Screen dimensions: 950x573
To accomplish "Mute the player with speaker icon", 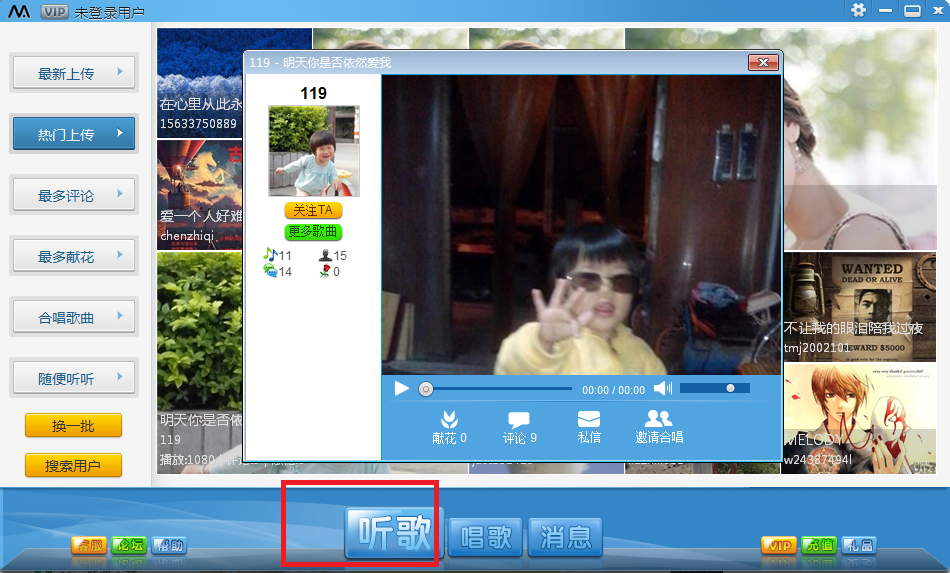I will [661, 389].
